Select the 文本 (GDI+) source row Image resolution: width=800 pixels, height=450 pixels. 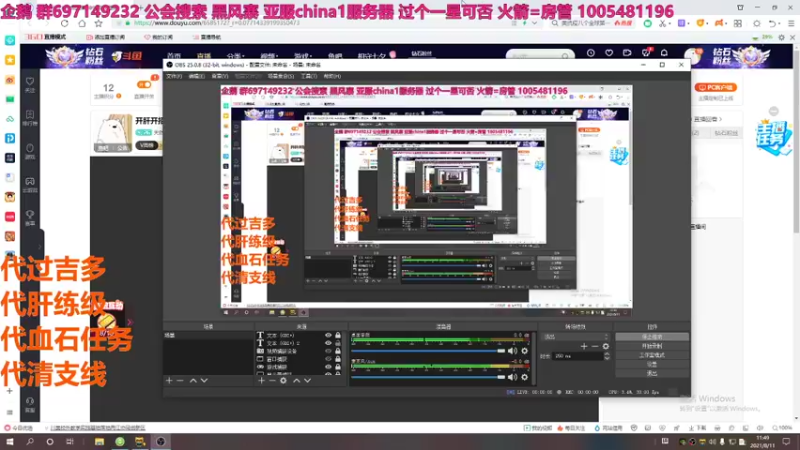point(298,335)
